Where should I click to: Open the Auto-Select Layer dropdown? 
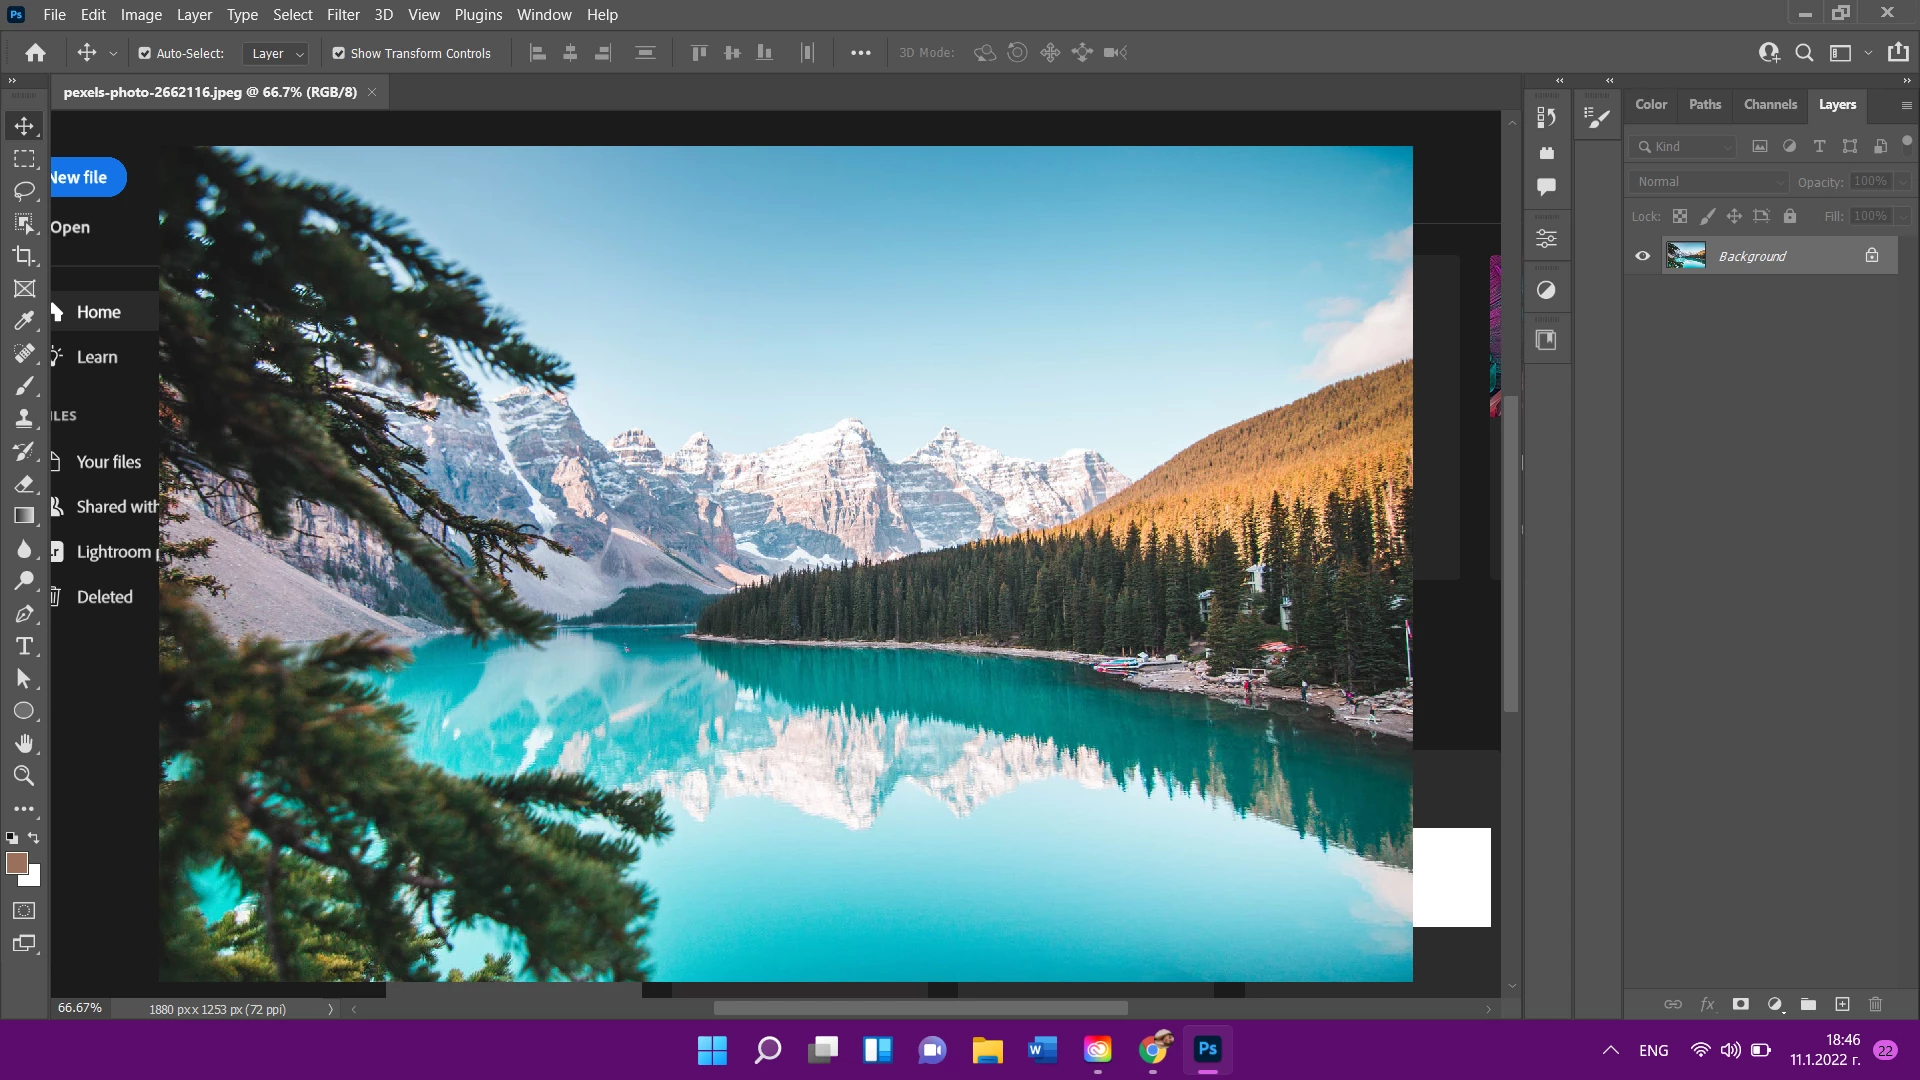(277, 53)
